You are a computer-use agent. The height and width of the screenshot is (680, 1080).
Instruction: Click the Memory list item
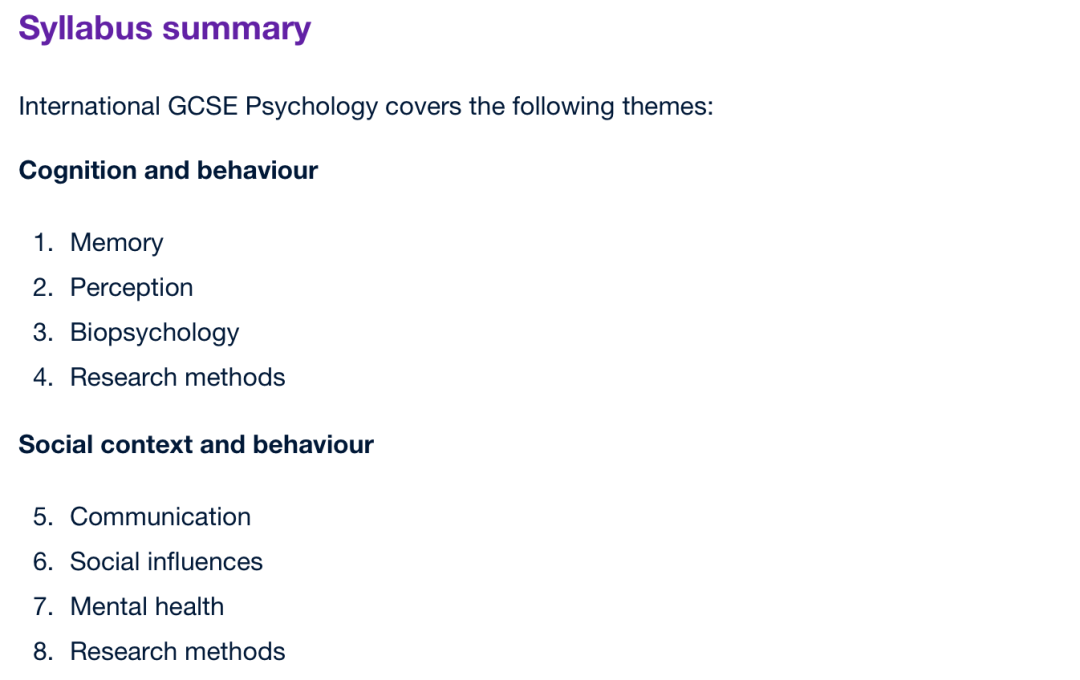[116, 243]
